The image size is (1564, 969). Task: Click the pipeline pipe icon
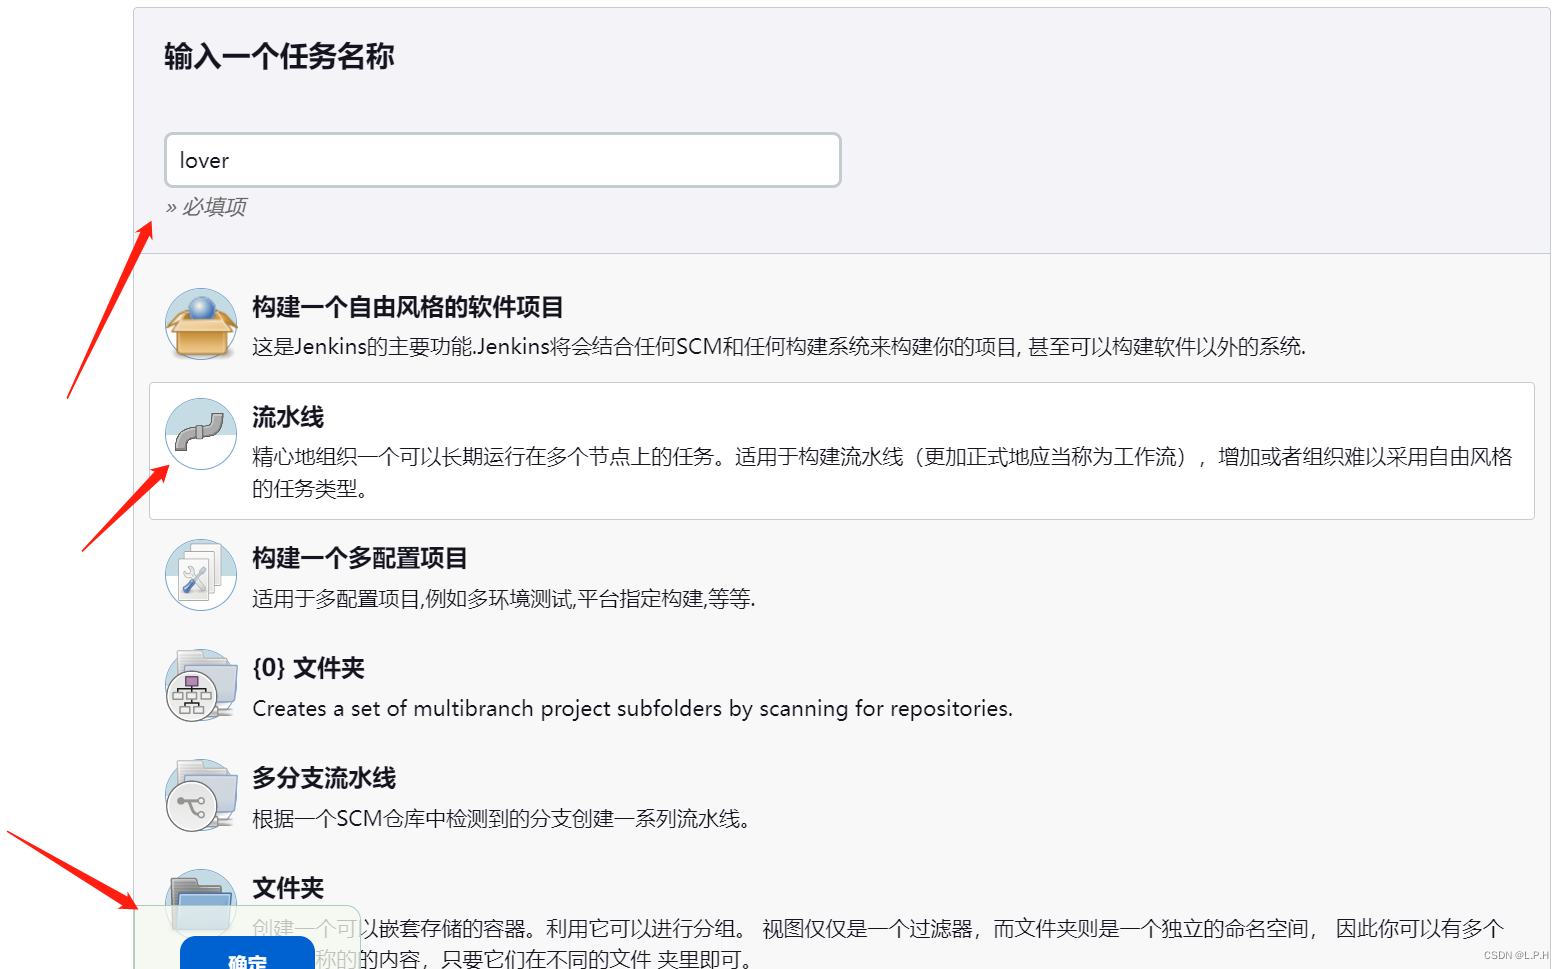click(201, 434)
